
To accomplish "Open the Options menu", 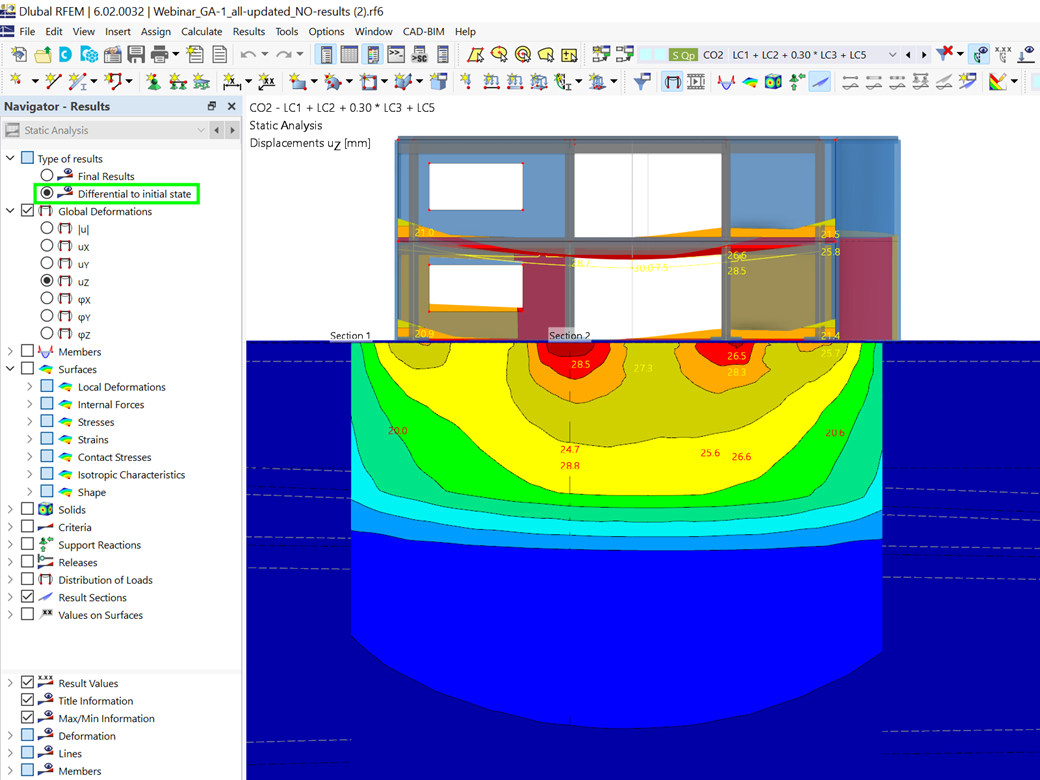I will (326, 31).
